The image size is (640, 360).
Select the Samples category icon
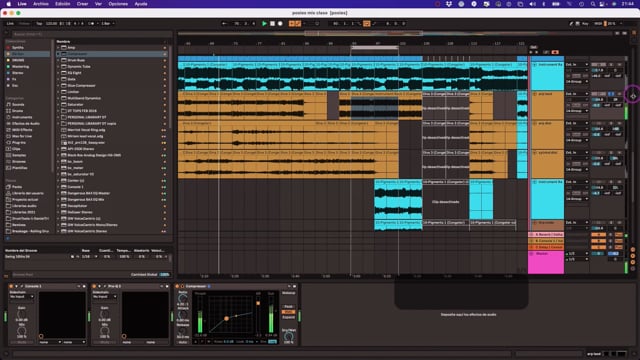click(x=8, y=155)
